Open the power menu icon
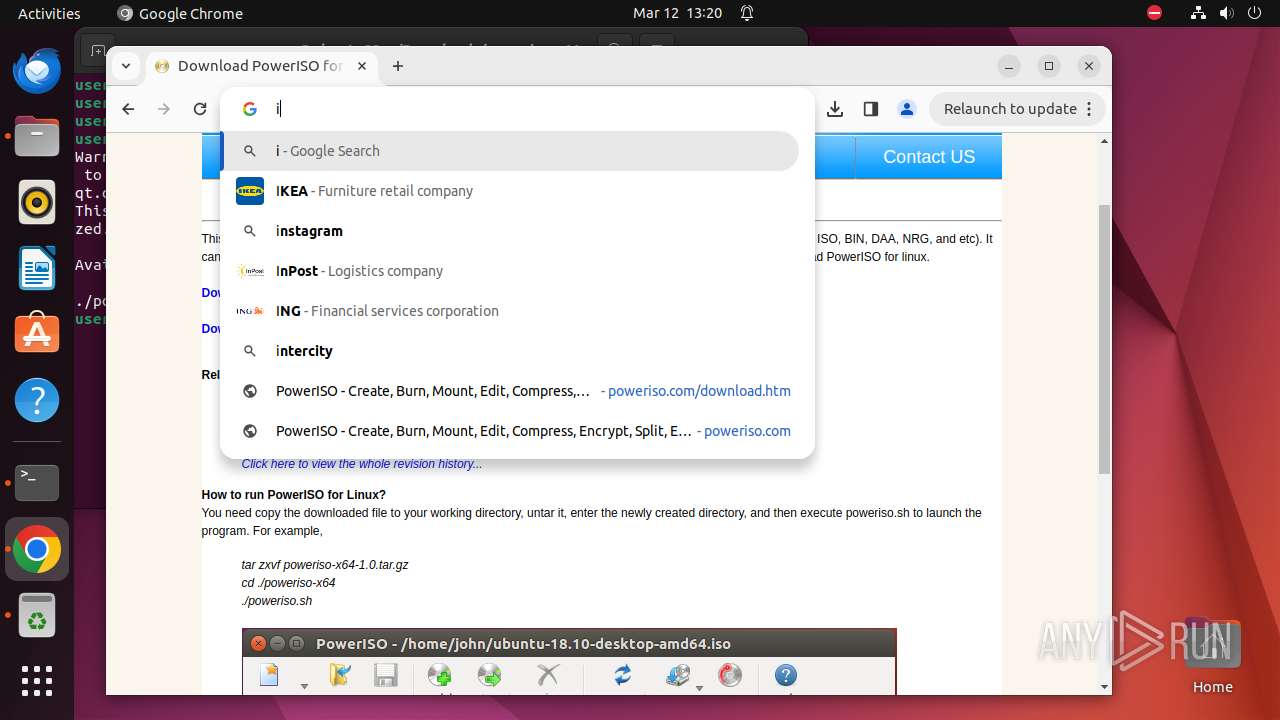The width and height of the screenshot is (1280, 720). [1254, 13]
